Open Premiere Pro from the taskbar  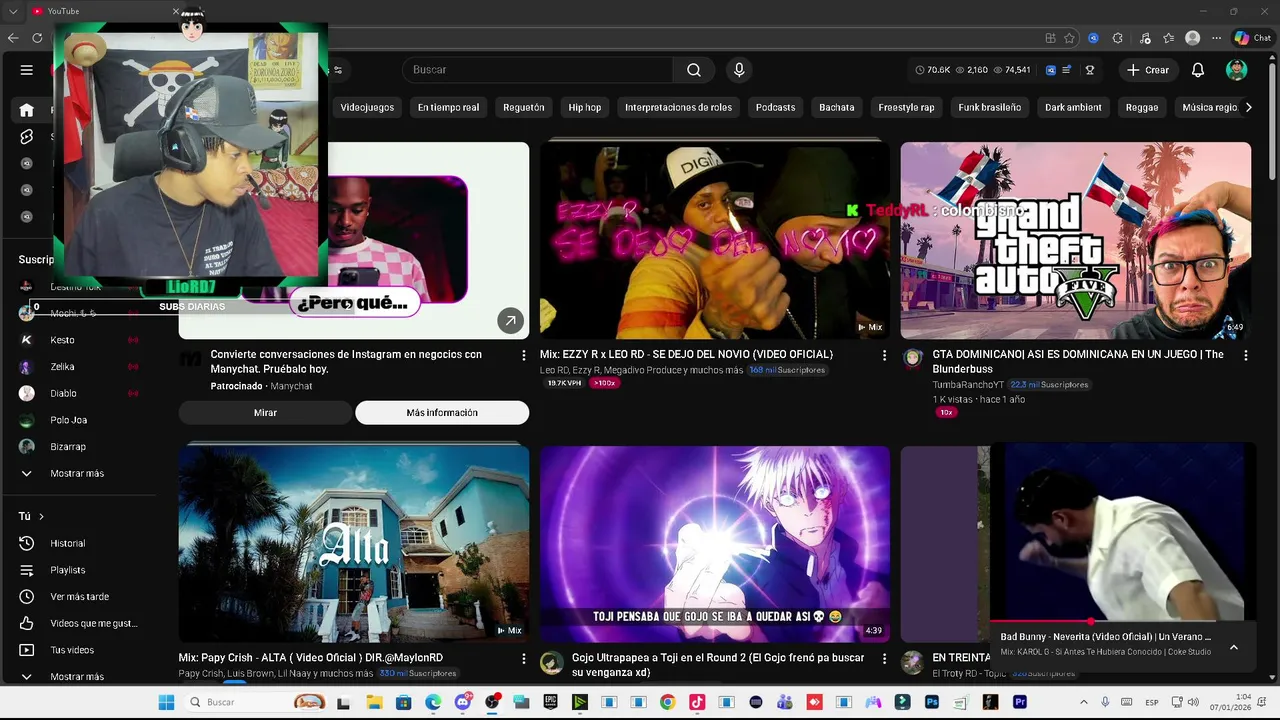tap(1020, 702)
